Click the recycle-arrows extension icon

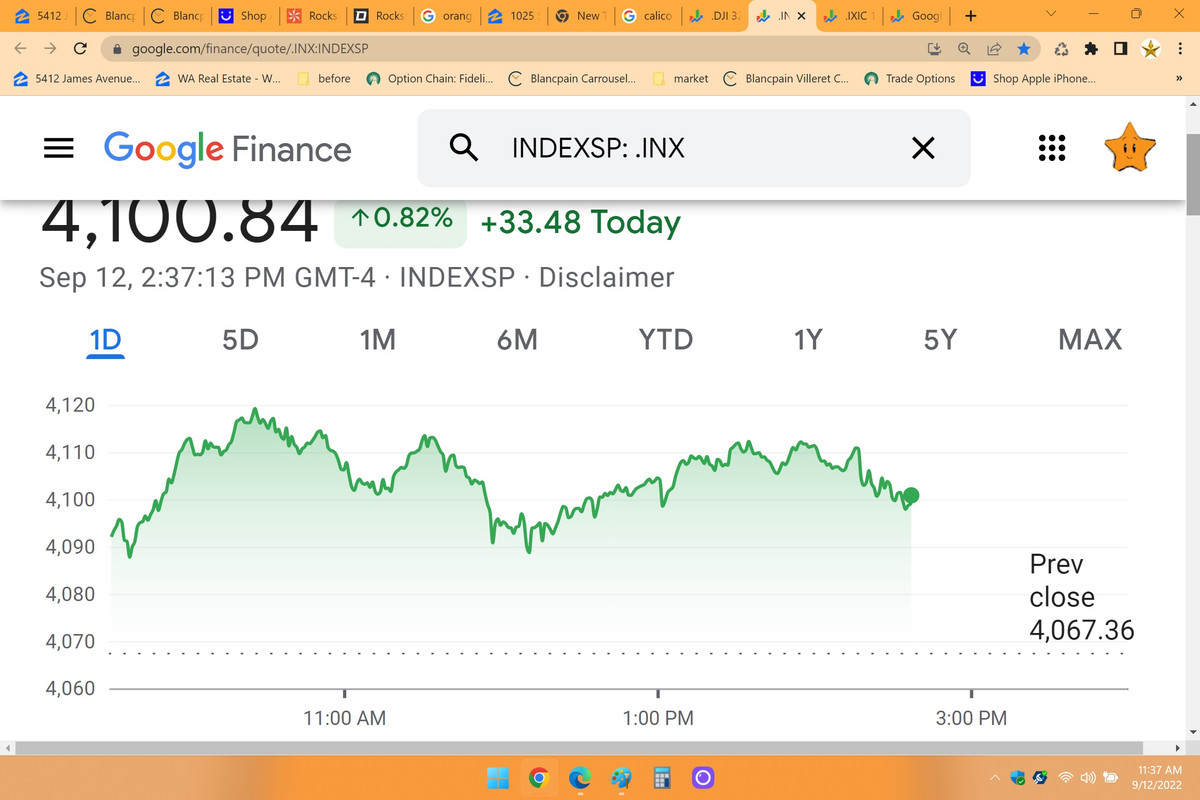coord(1062,47)
